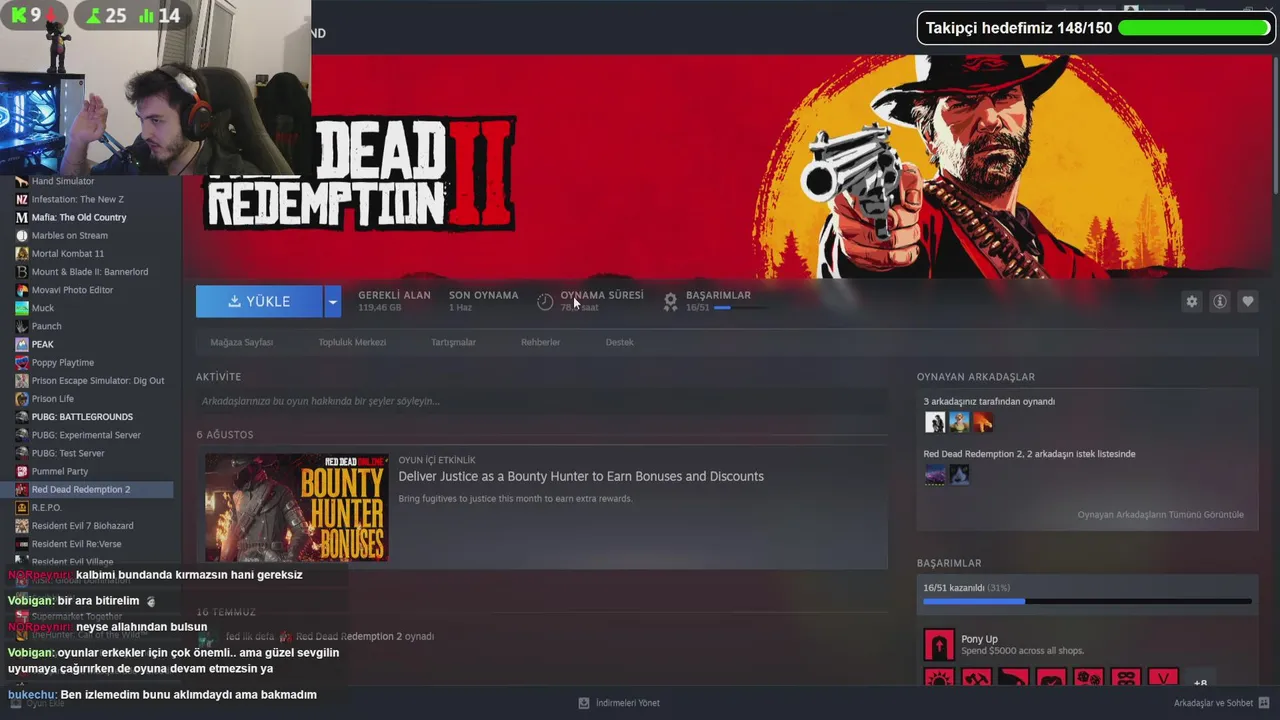Open the Destek tab
This screenshot has width=1280, height=720.
(x=619, y=342)
